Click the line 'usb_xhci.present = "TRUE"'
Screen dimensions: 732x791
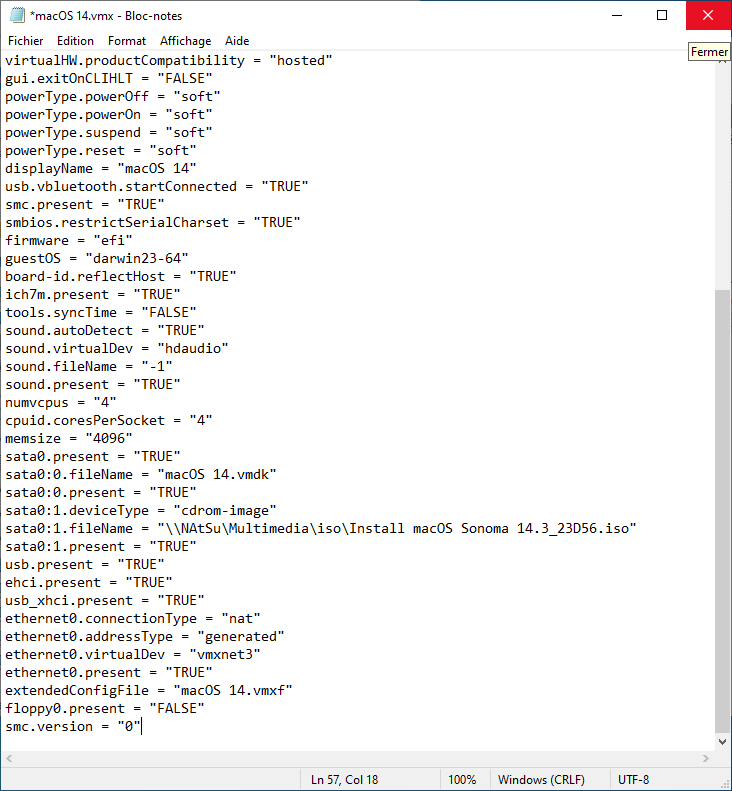click(x=104, y=600)
